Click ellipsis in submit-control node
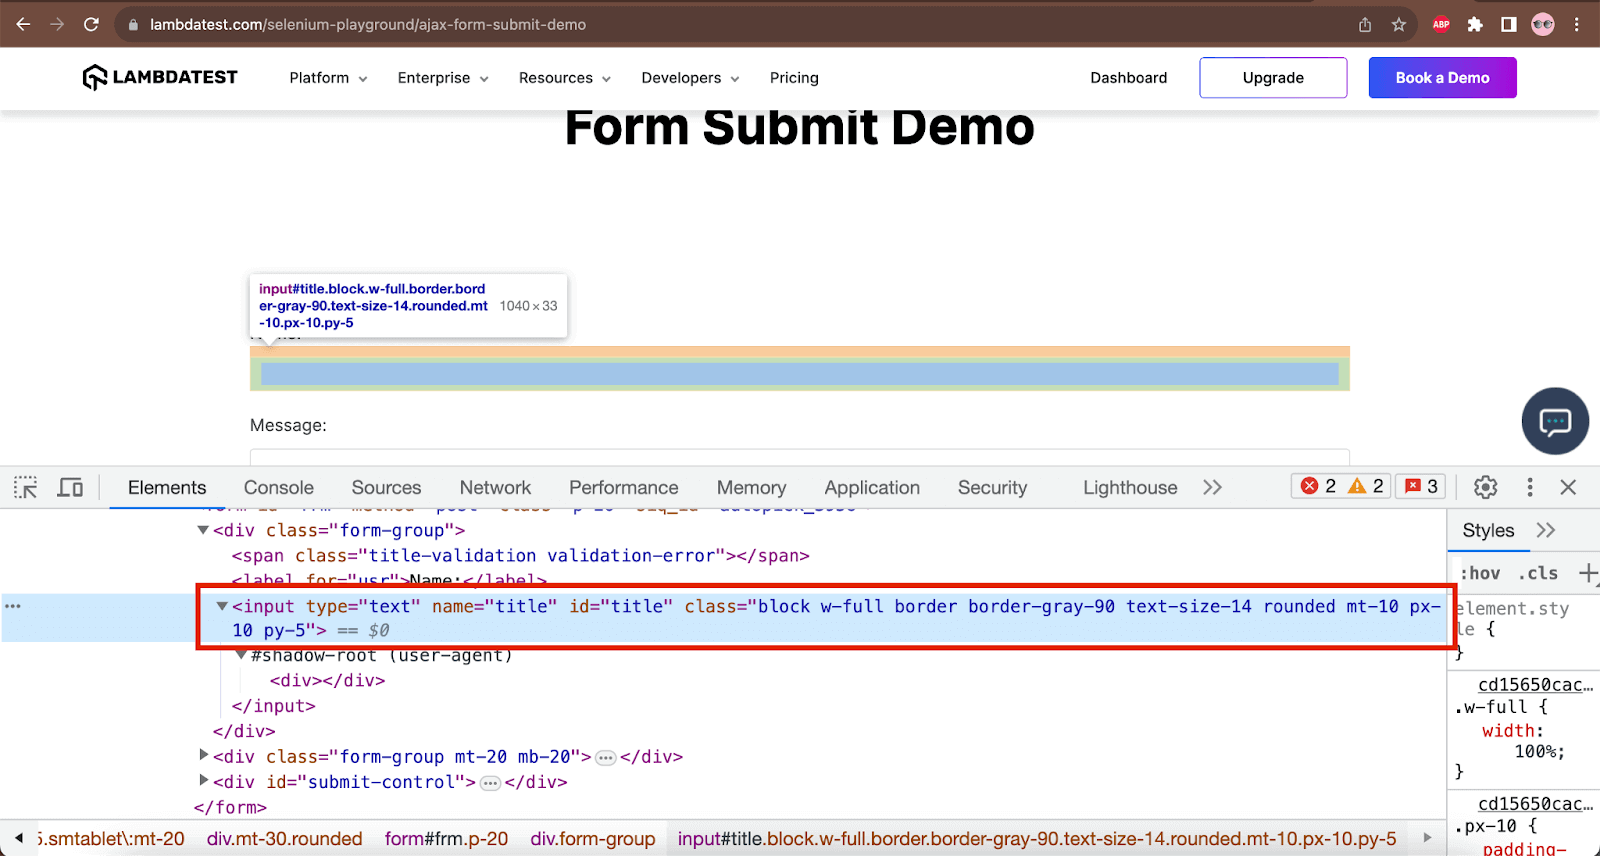 pyautogui.click(x=490, y=783)
